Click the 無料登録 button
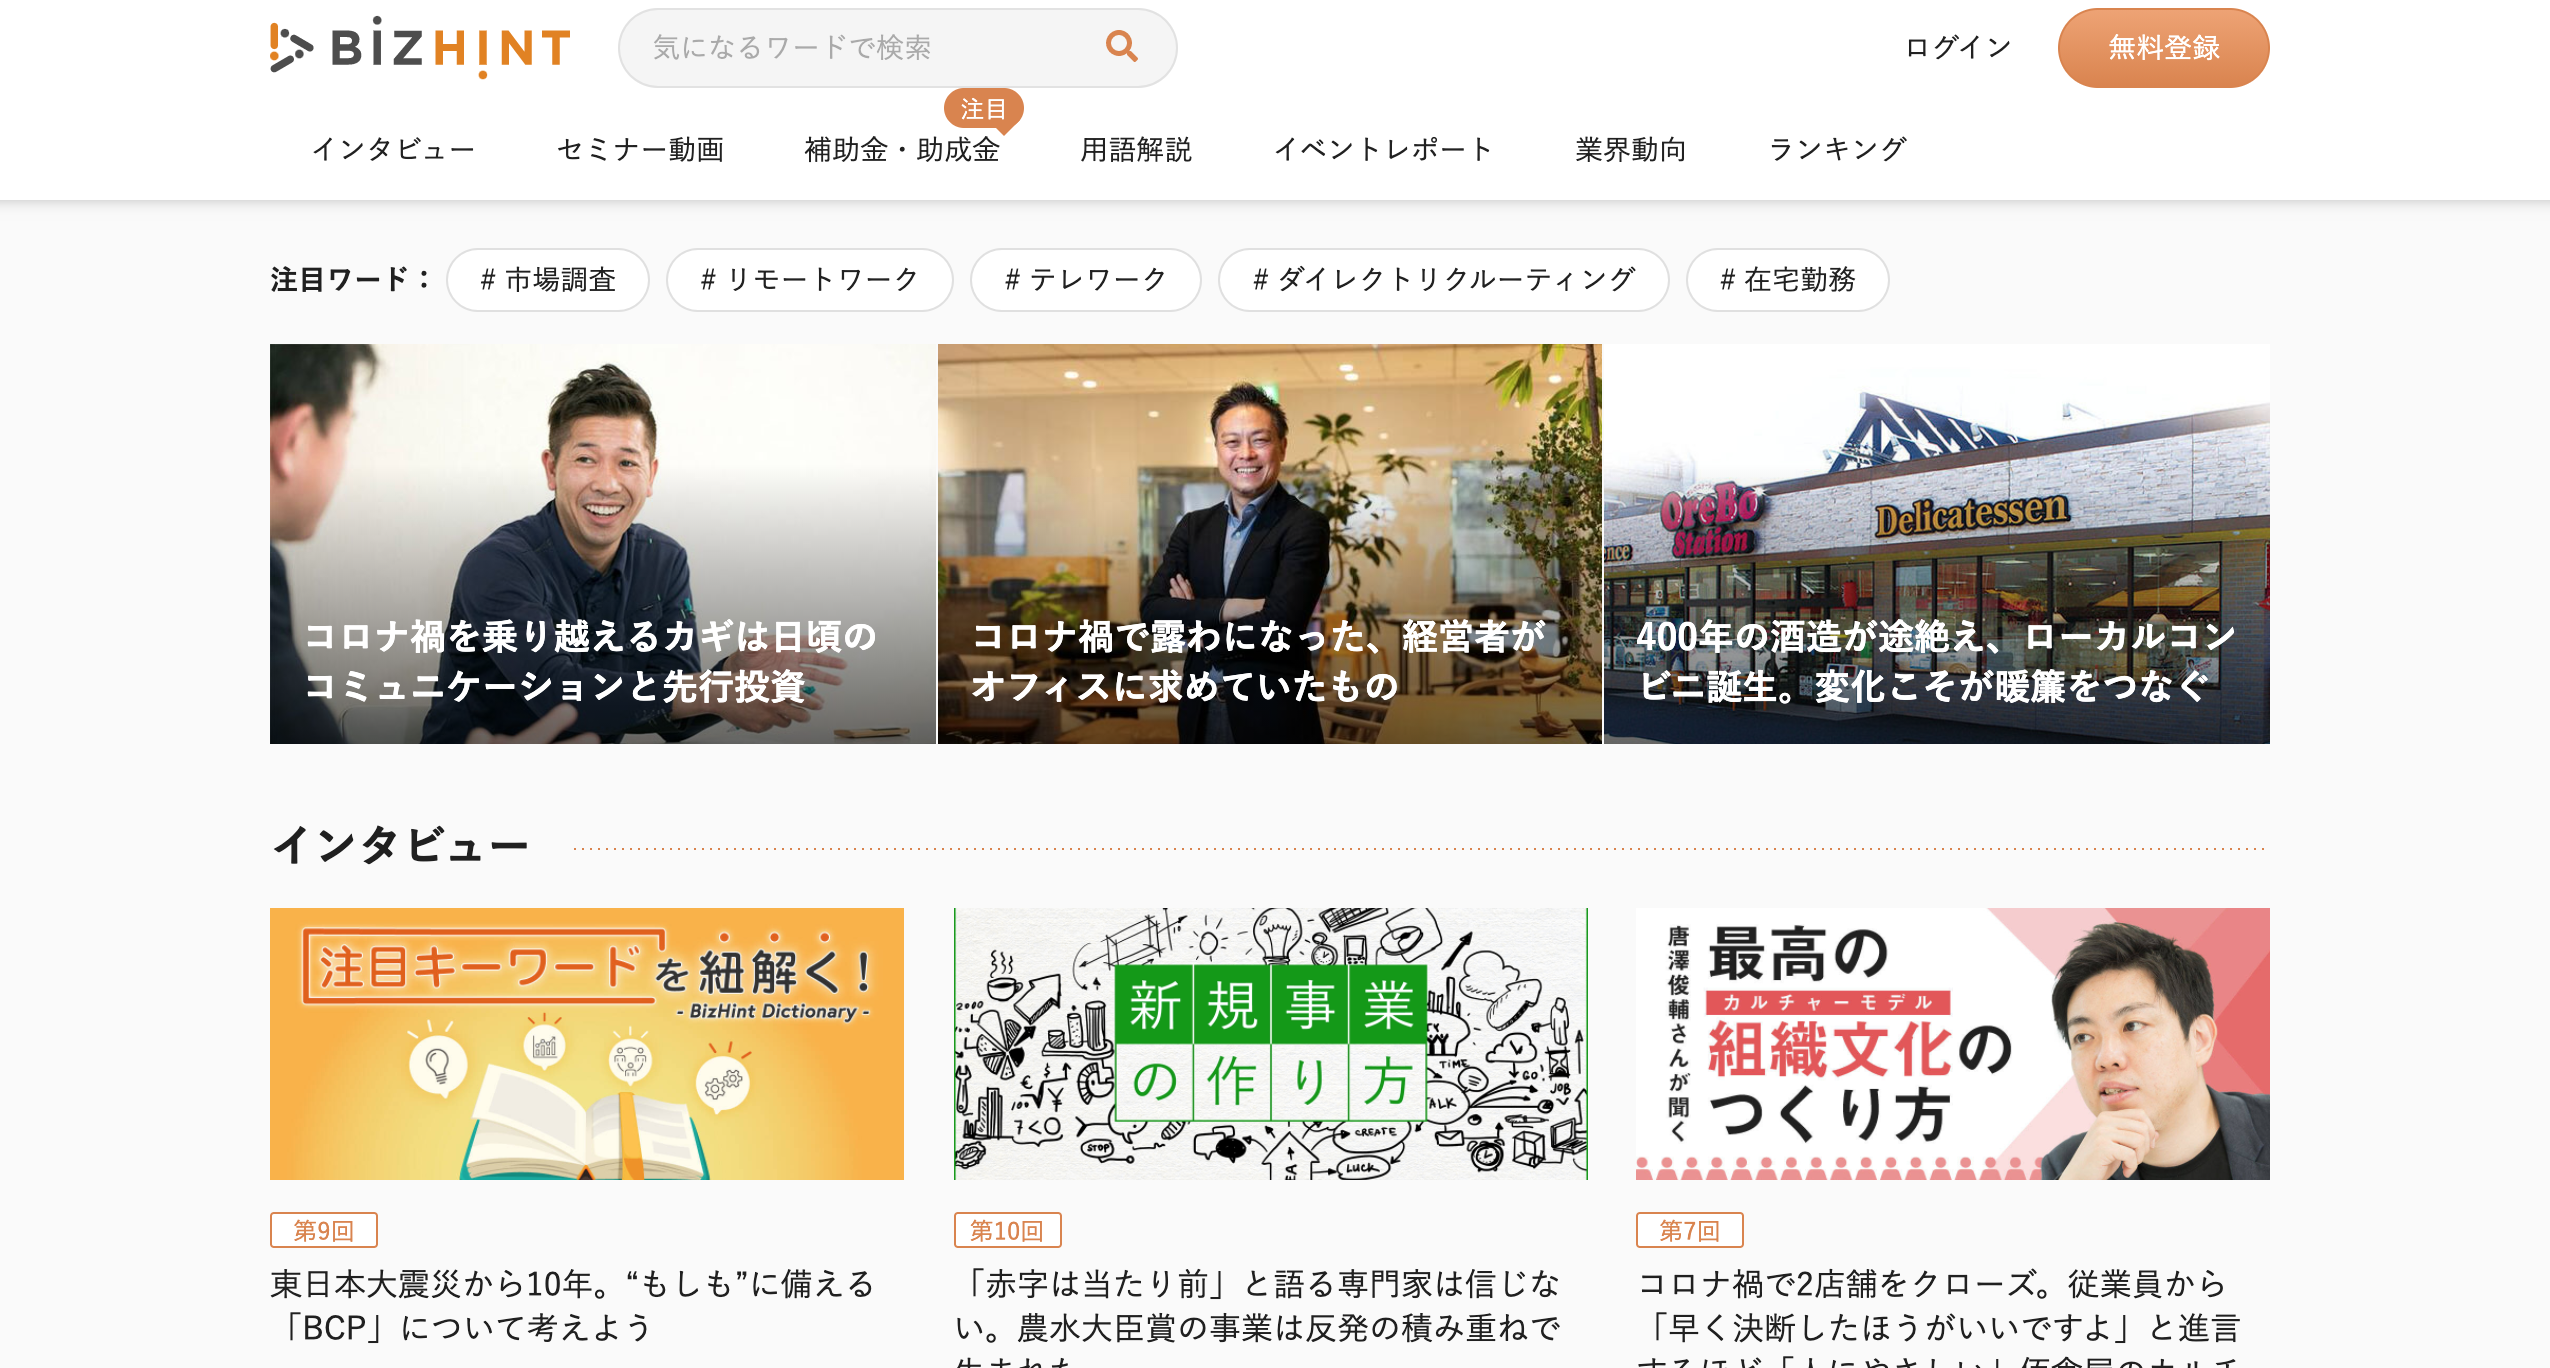This screenshot has width=2550, height=1368. [2163, 47]
